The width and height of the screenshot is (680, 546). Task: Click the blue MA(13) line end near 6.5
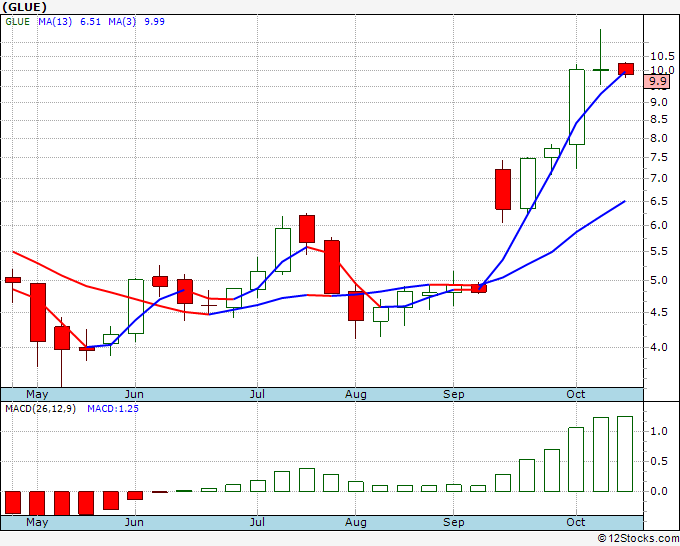point(624,202)
